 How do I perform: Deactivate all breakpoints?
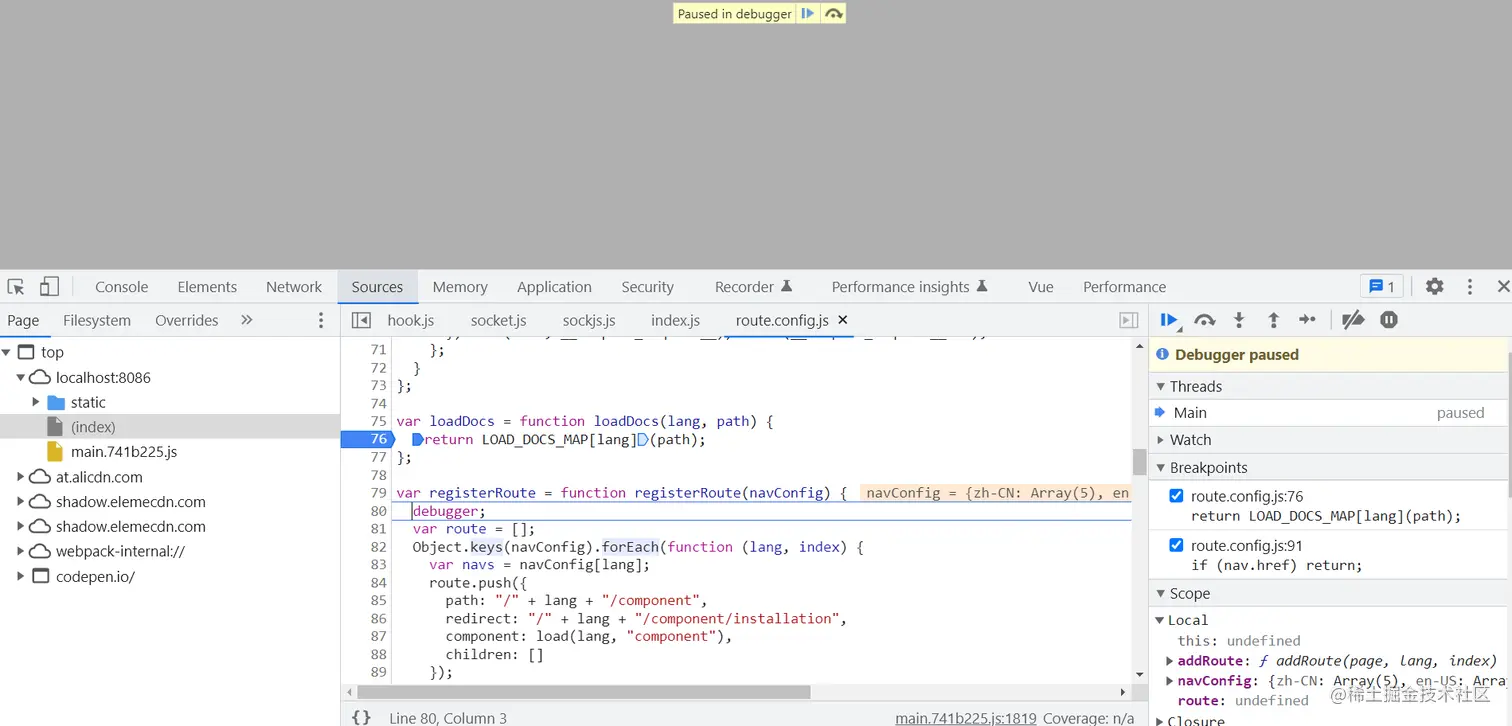tap(1353, 320)
